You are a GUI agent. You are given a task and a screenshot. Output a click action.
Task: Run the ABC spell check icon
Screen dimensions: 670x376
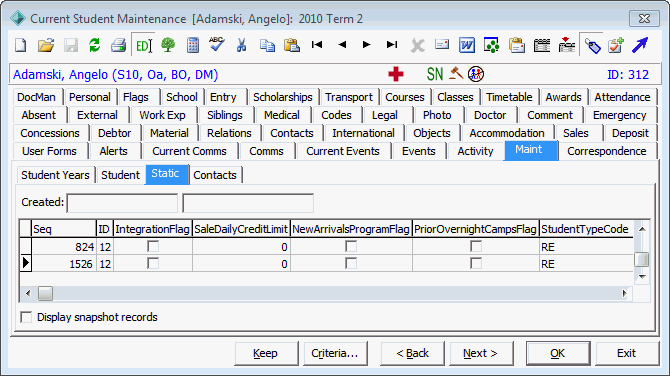(x=217, y=44)
